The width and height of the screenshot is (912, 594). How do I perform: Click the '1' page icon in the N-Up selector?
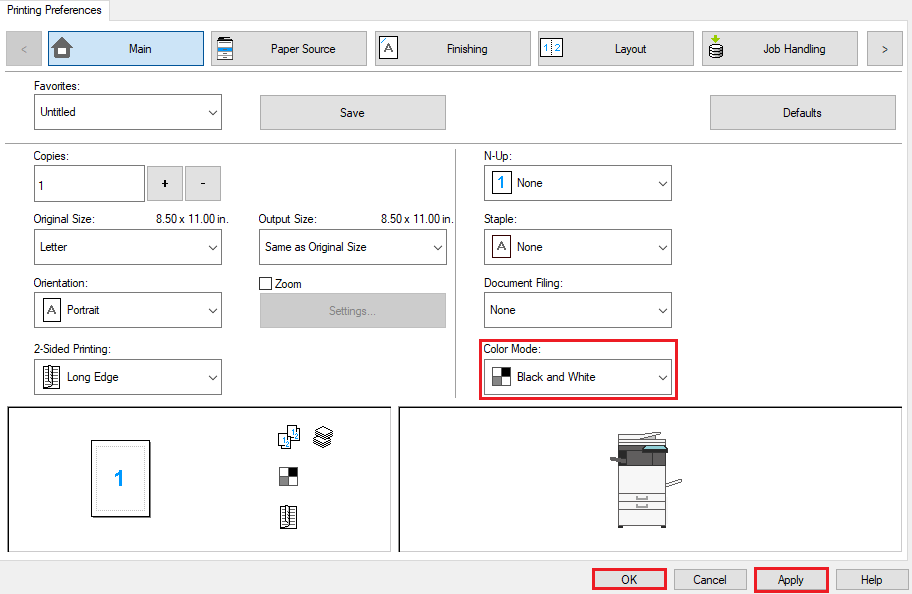(501, 183)
